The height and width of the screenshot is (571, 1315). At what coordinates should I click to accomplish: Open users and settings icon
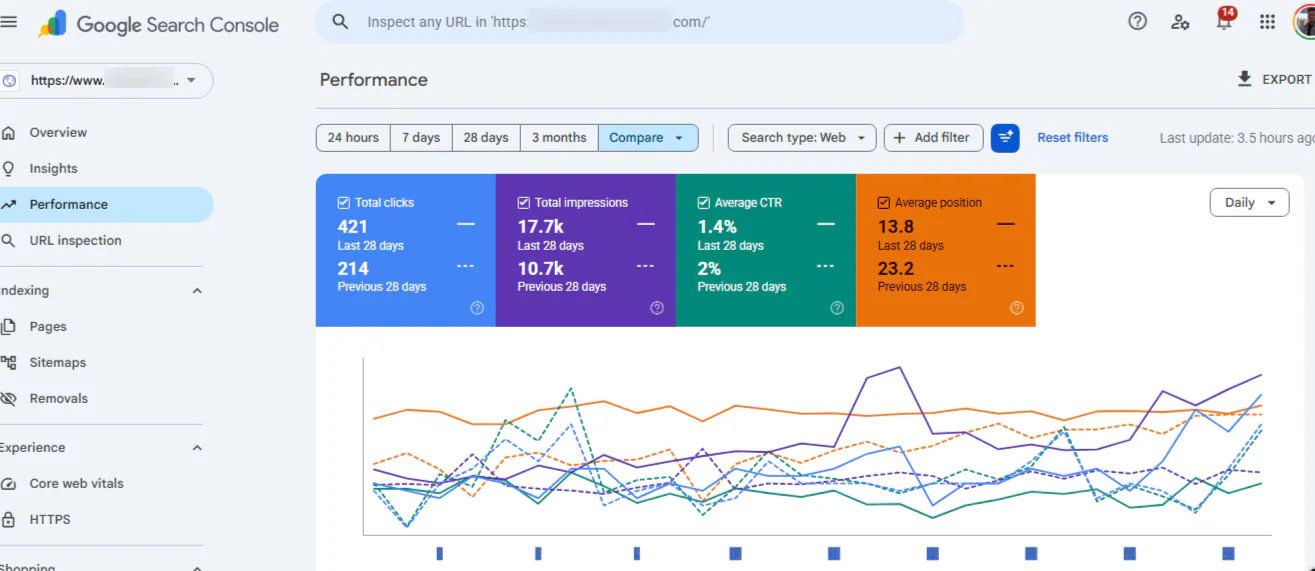(x=1180, y=21)
